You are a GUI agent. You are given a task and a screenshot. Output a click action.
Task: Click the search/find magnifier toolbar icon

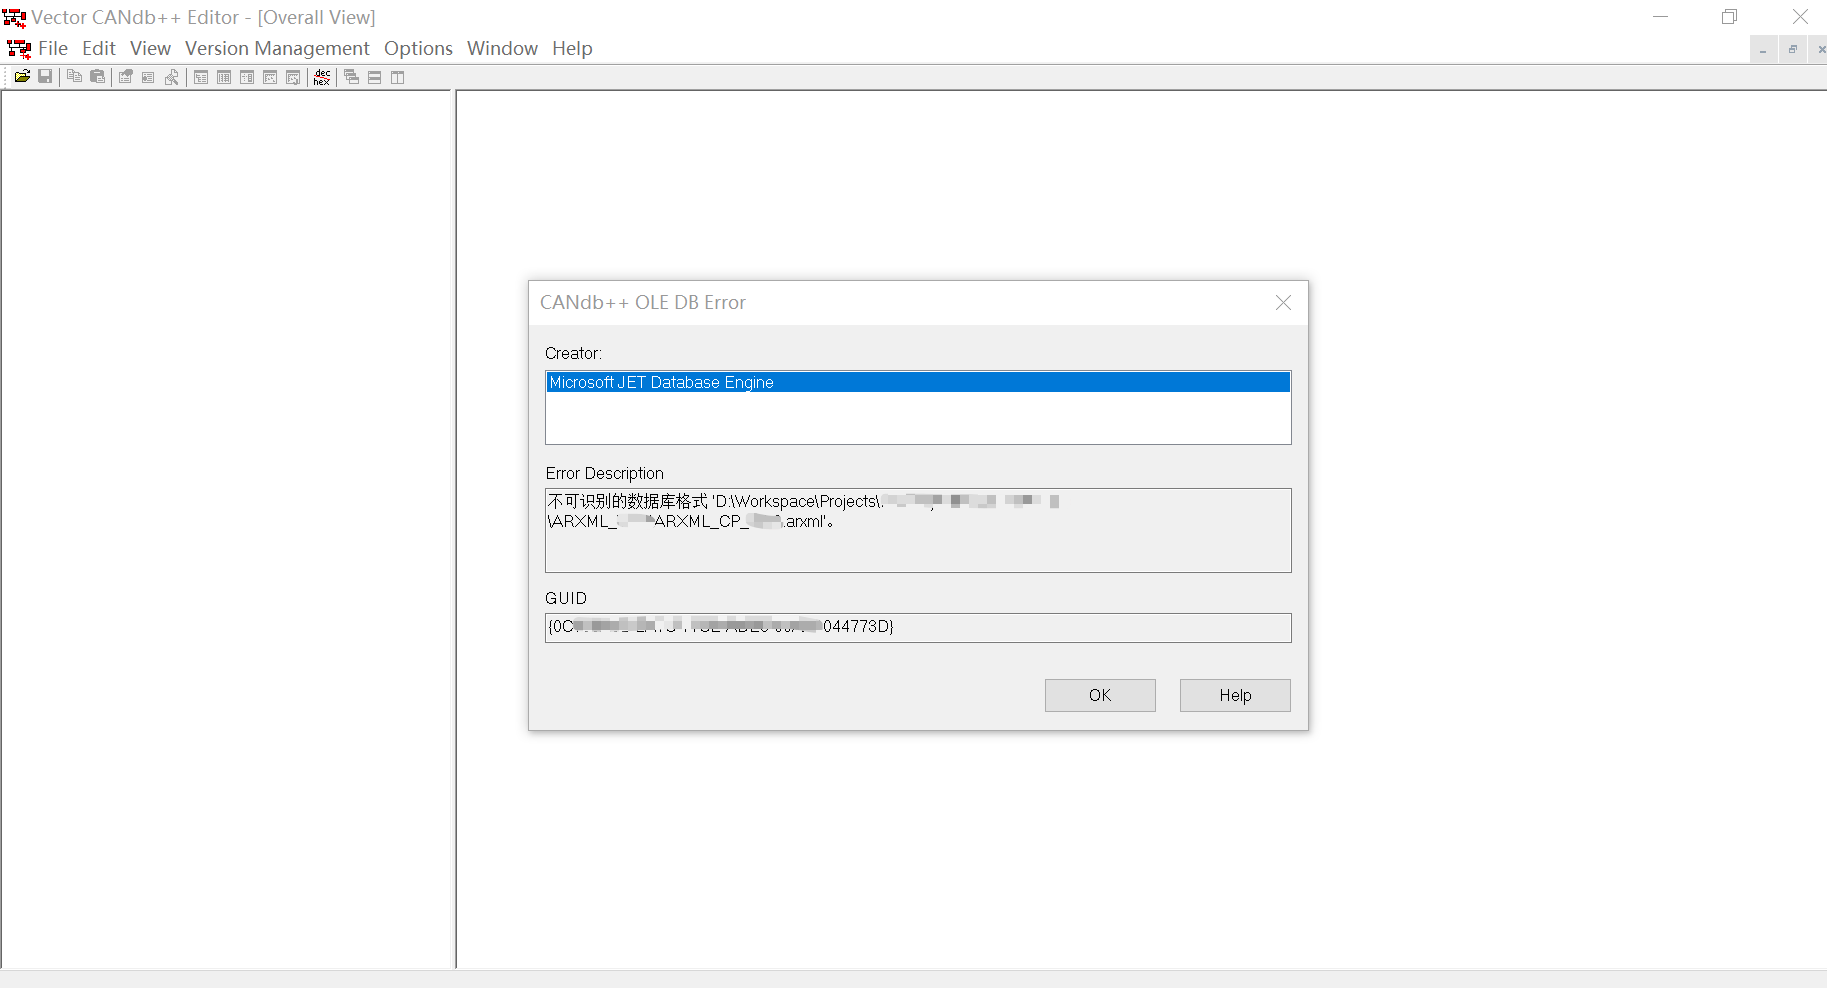click(172, 77)
